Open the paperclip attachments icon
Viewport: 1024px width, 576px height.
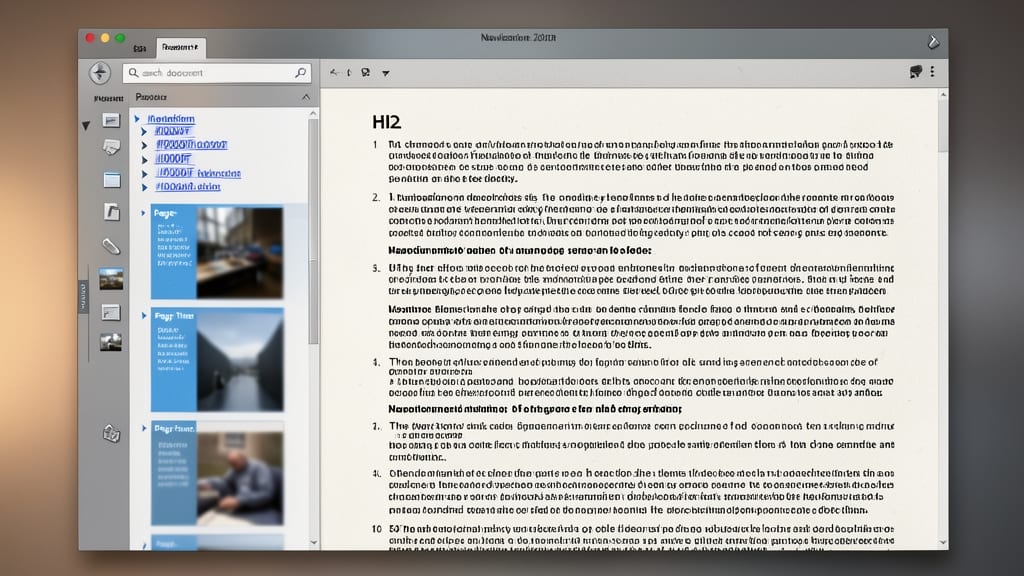click(111, 246)
